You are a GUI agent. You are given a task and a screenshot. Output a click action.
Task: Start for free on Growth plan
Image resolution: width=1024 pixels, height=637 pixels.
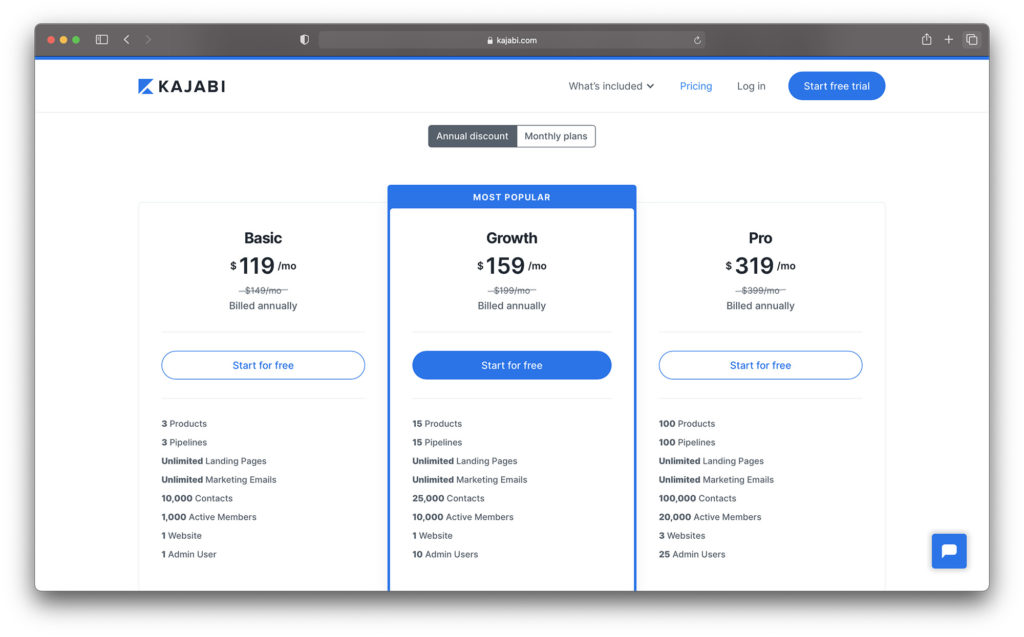[x=512, y=365]
